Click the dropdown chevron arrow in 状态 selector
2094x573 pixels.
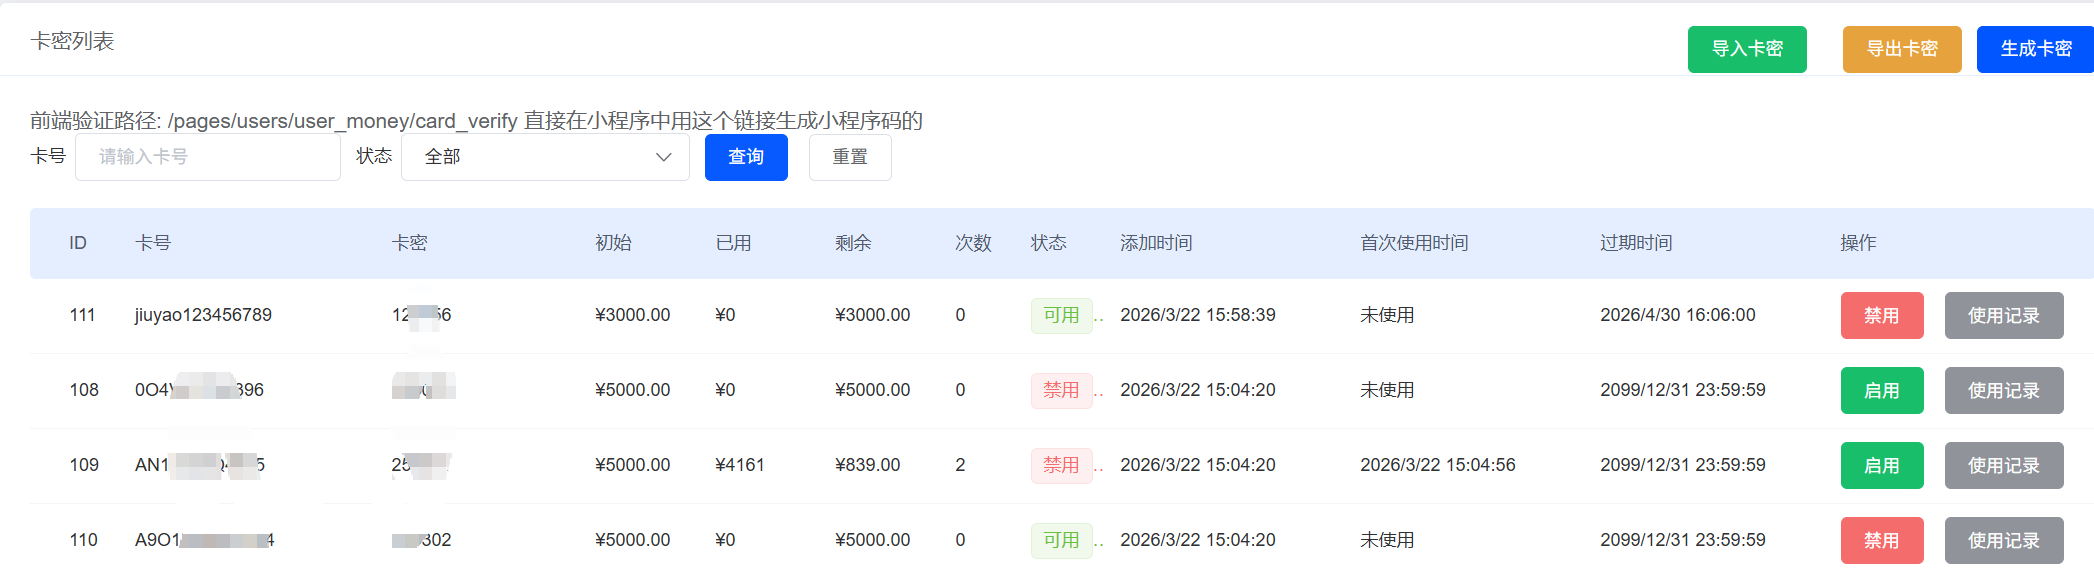click(663, 157)
